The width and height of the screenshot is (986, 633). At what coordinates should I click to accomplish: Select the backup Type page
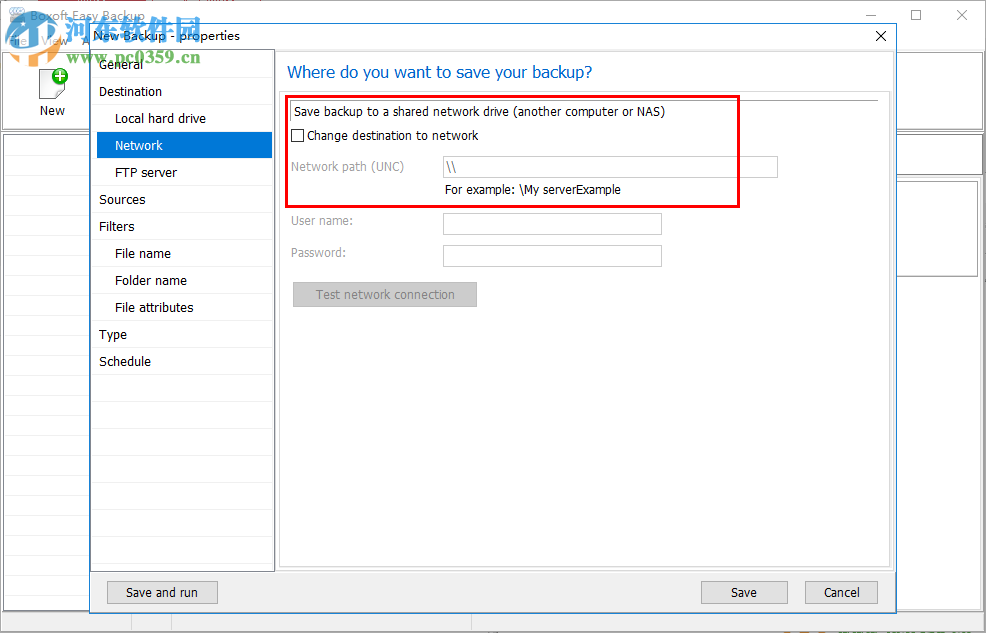tap(110, 334)
